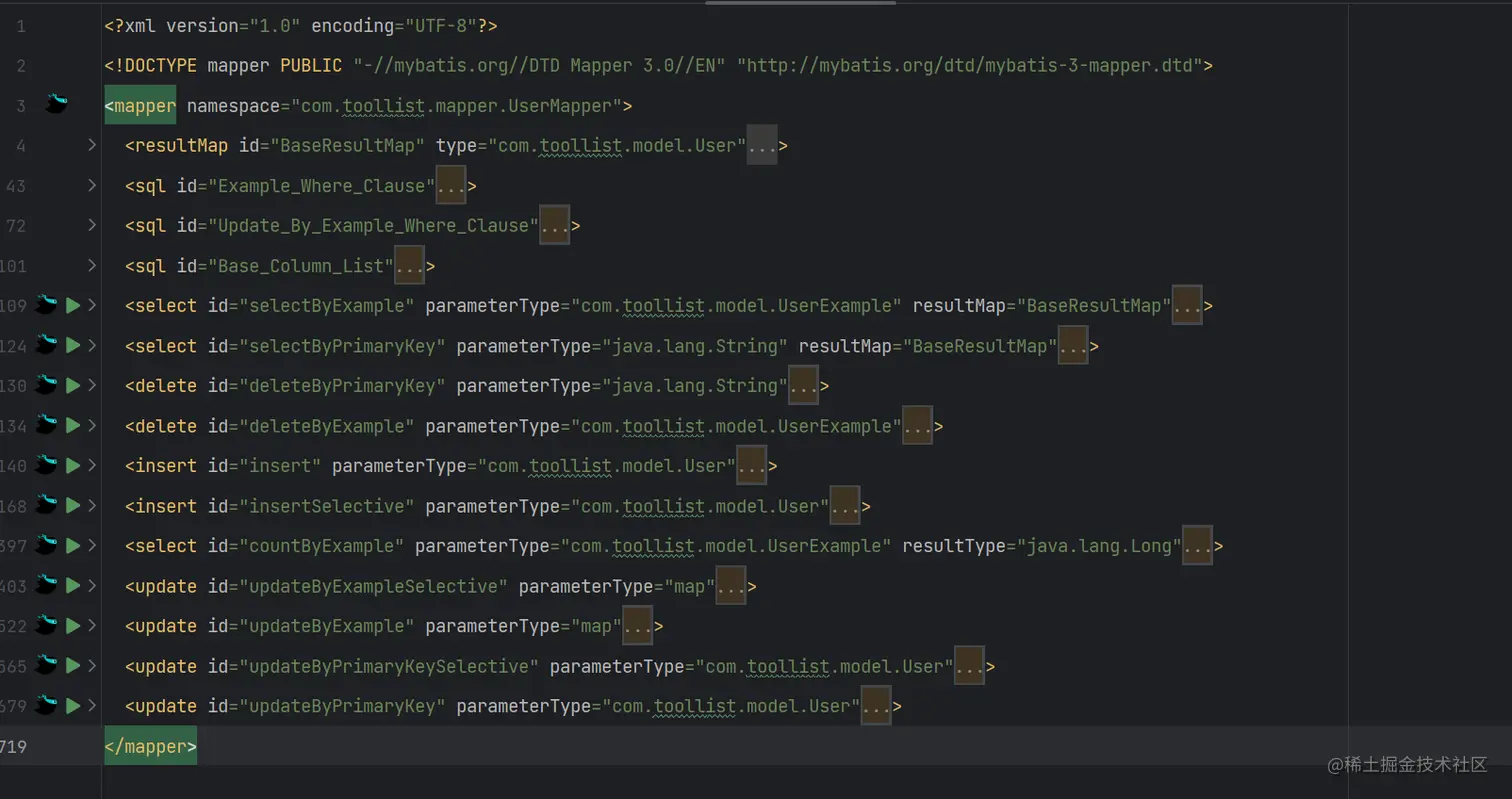Click the MyBatis gutter icon for selectByPrimaryKey
The width and height of the screenshot is (1512, 799).
(47, 344)
